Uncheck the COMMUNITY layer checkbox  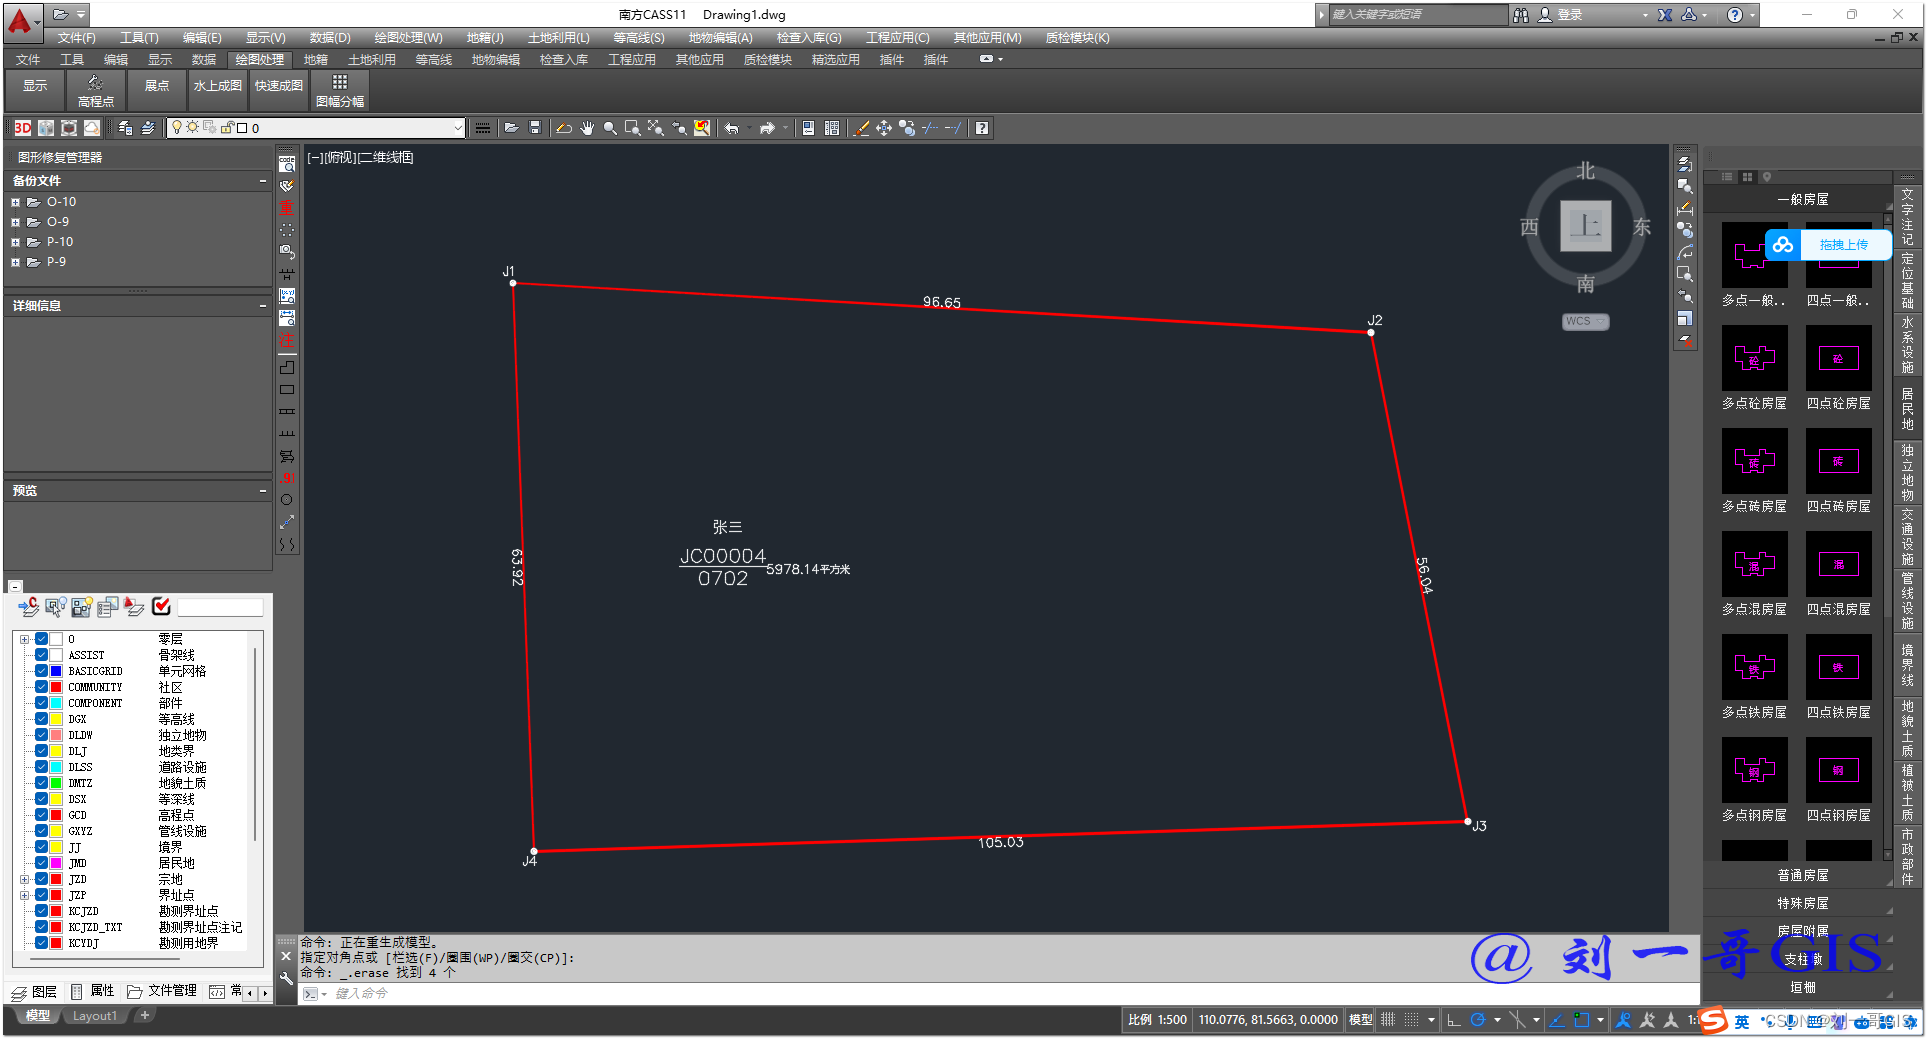tap(42, 687)
